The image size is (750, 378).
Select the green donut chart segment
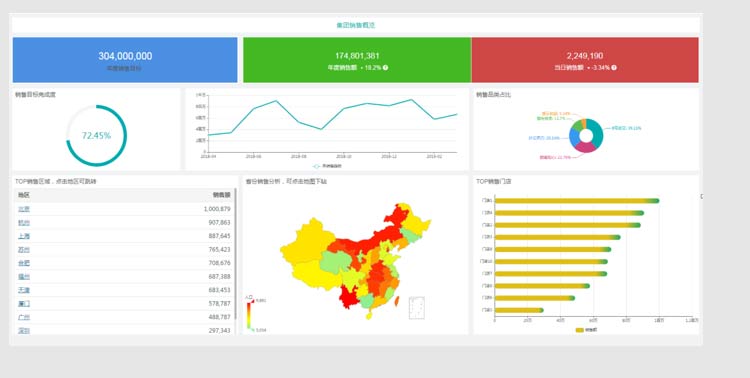coord(577,125)
